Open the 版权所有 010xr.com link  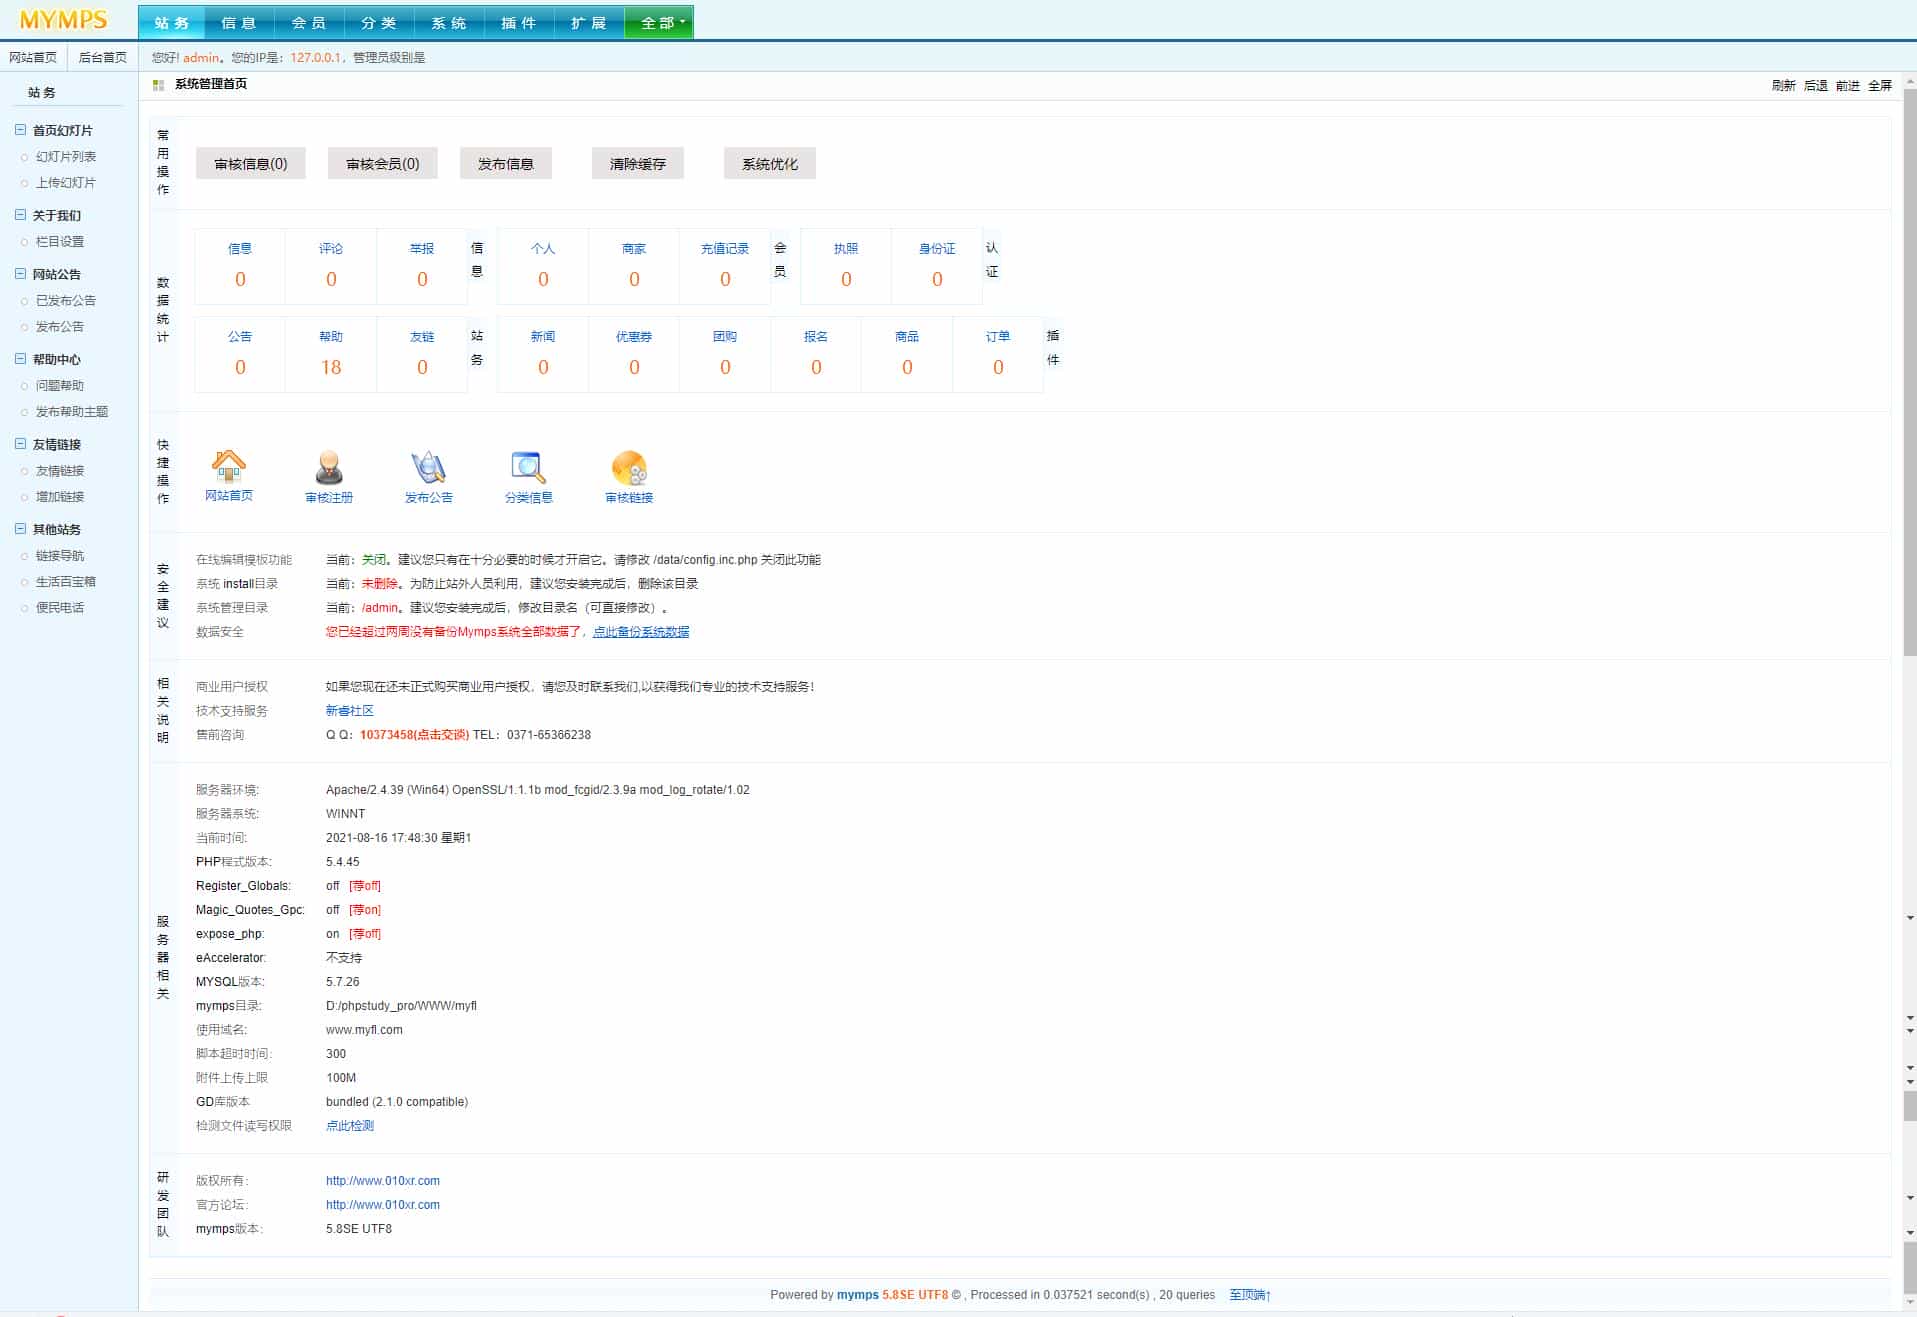(x=383, y=1181)
